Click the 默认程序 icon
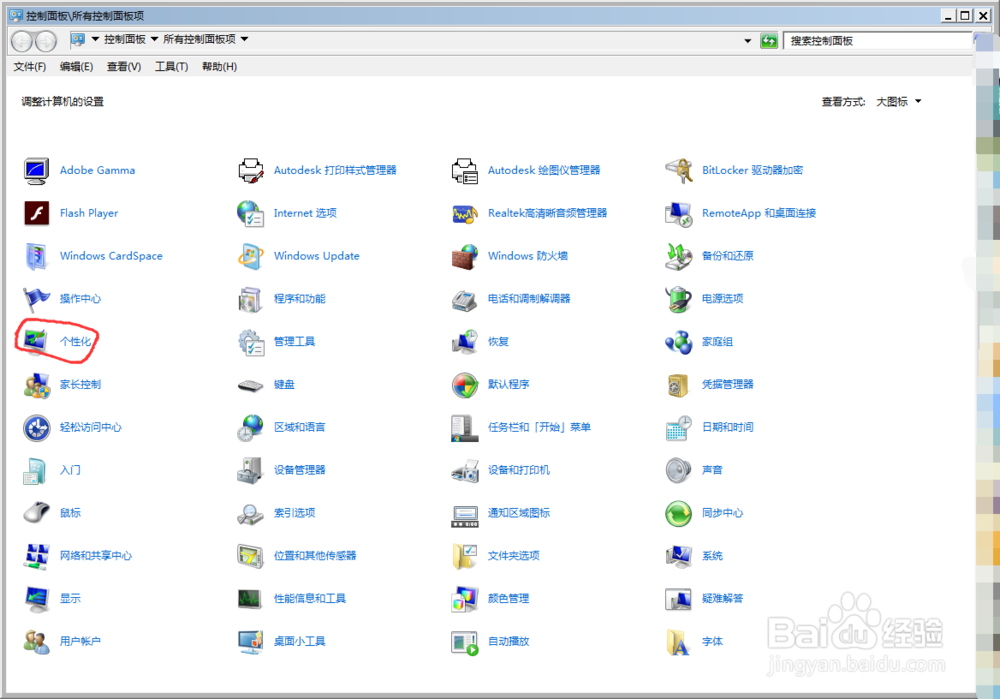 pos(465,385)
